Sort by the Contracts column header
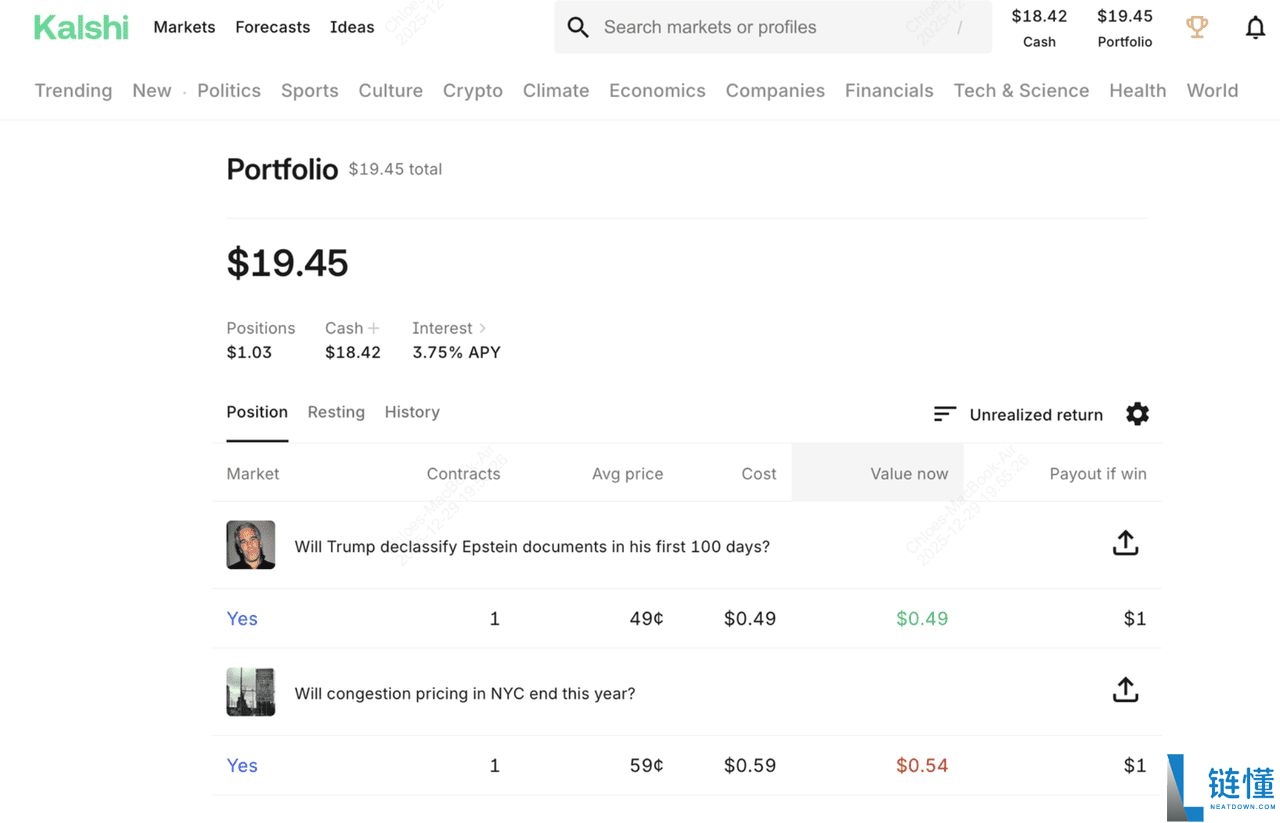Image resolution: width=1280 pixels, height=823 pixels. pos(463,474)
